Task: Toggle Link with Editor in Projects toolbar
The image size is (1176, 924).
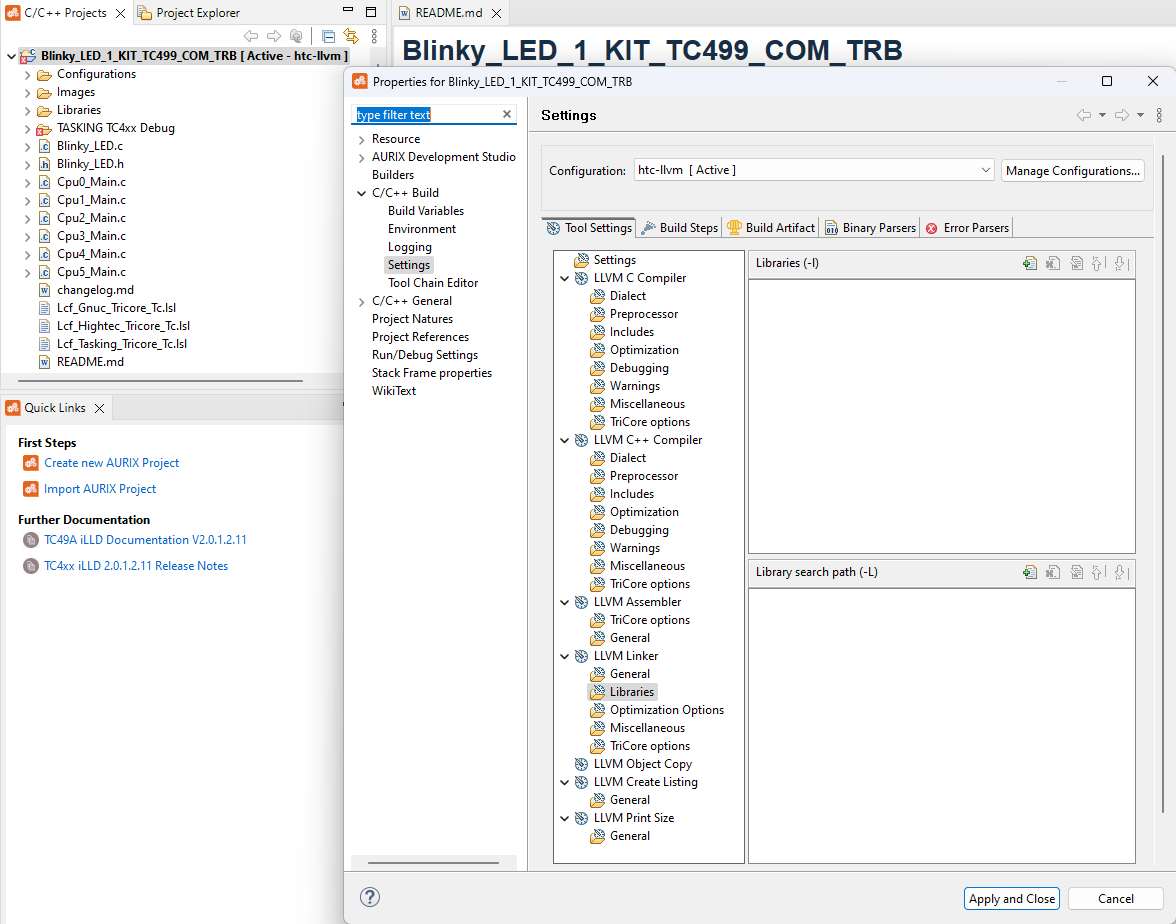Action: click(350, 36)
